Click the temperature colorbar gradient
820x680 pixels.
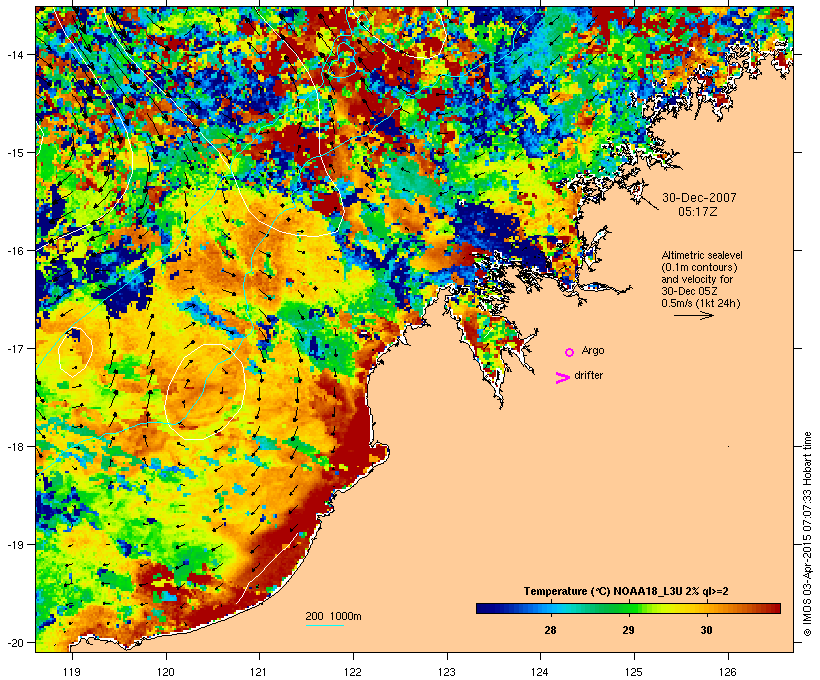pos(628,608)
